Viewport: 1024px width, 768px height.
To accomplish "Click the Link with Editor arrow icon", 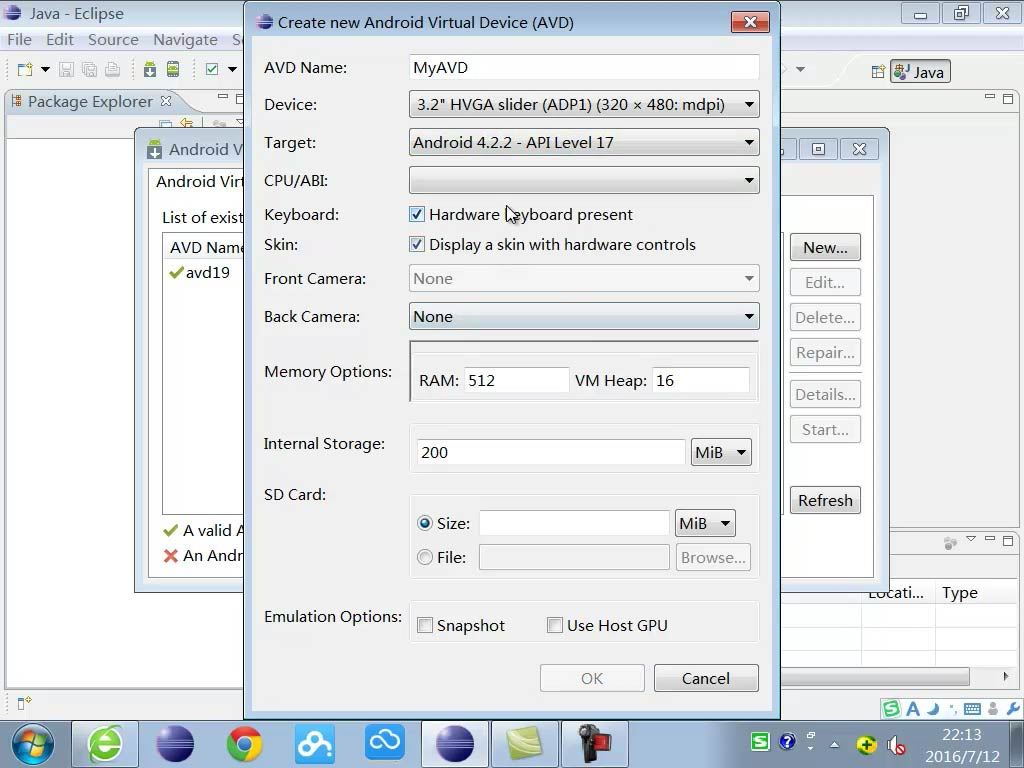I will pyautogui.click(x=187, y=123).
